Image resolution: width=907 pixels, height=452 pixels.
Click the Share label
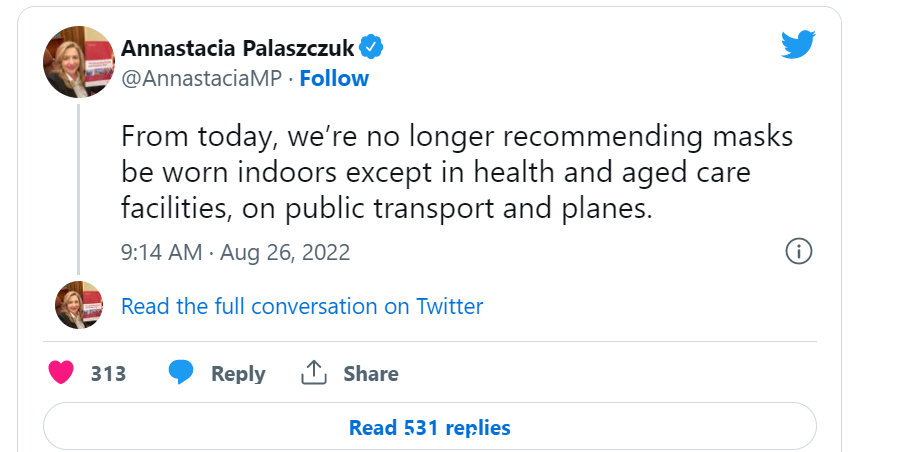(371, 373)
